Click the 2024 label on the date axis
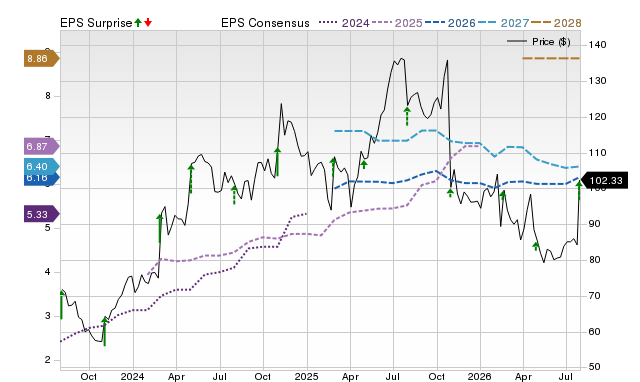This screenshot has height=382, width=640. (132, 376)
